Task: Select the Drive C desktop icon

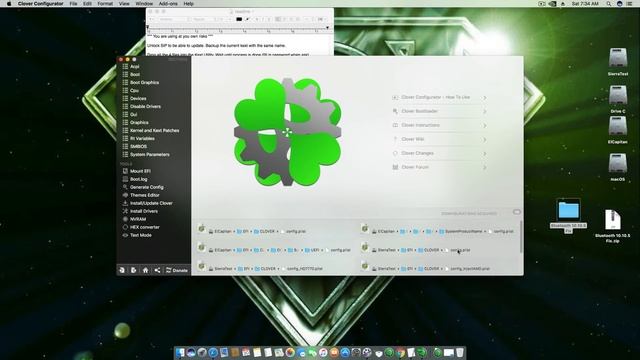Action: 618,99
